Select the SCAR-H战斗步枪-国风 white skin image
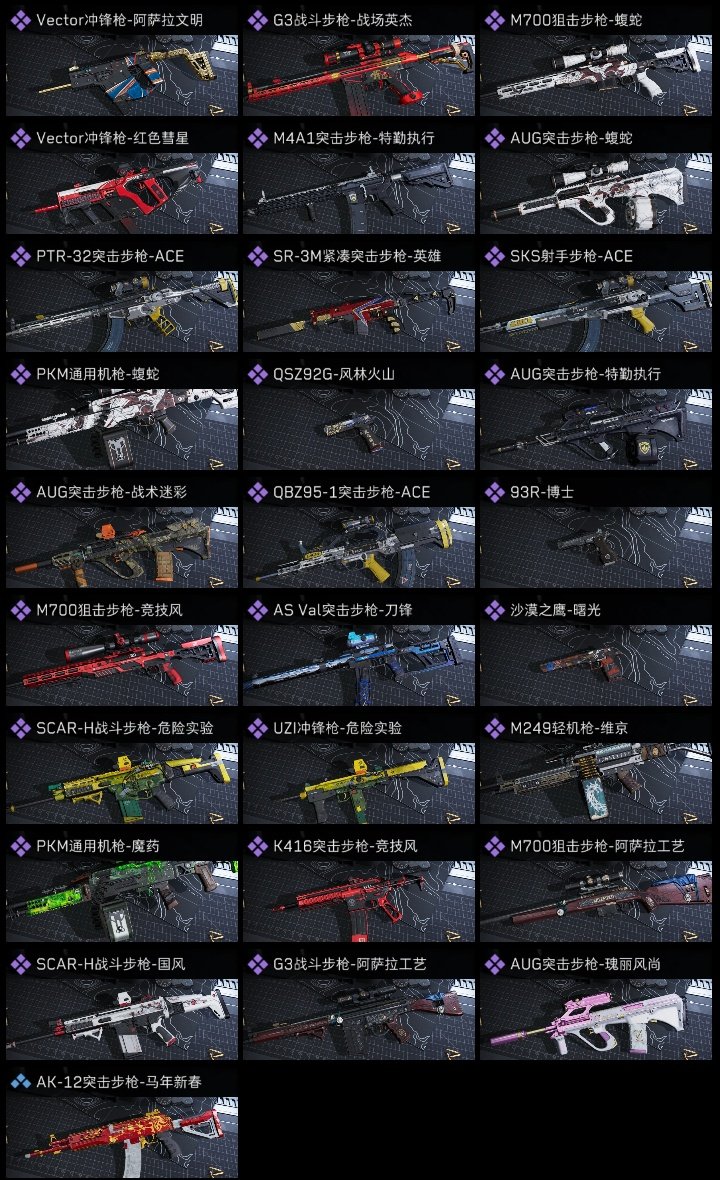Viewport: 720px width, 1180px height. [122, 1019]
